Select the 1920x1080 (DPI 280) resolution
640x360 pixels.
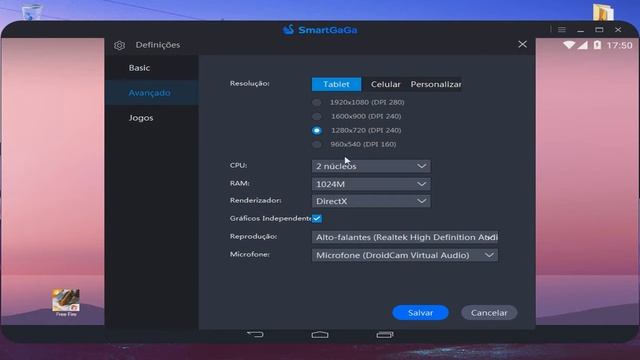tap(317, 102)
